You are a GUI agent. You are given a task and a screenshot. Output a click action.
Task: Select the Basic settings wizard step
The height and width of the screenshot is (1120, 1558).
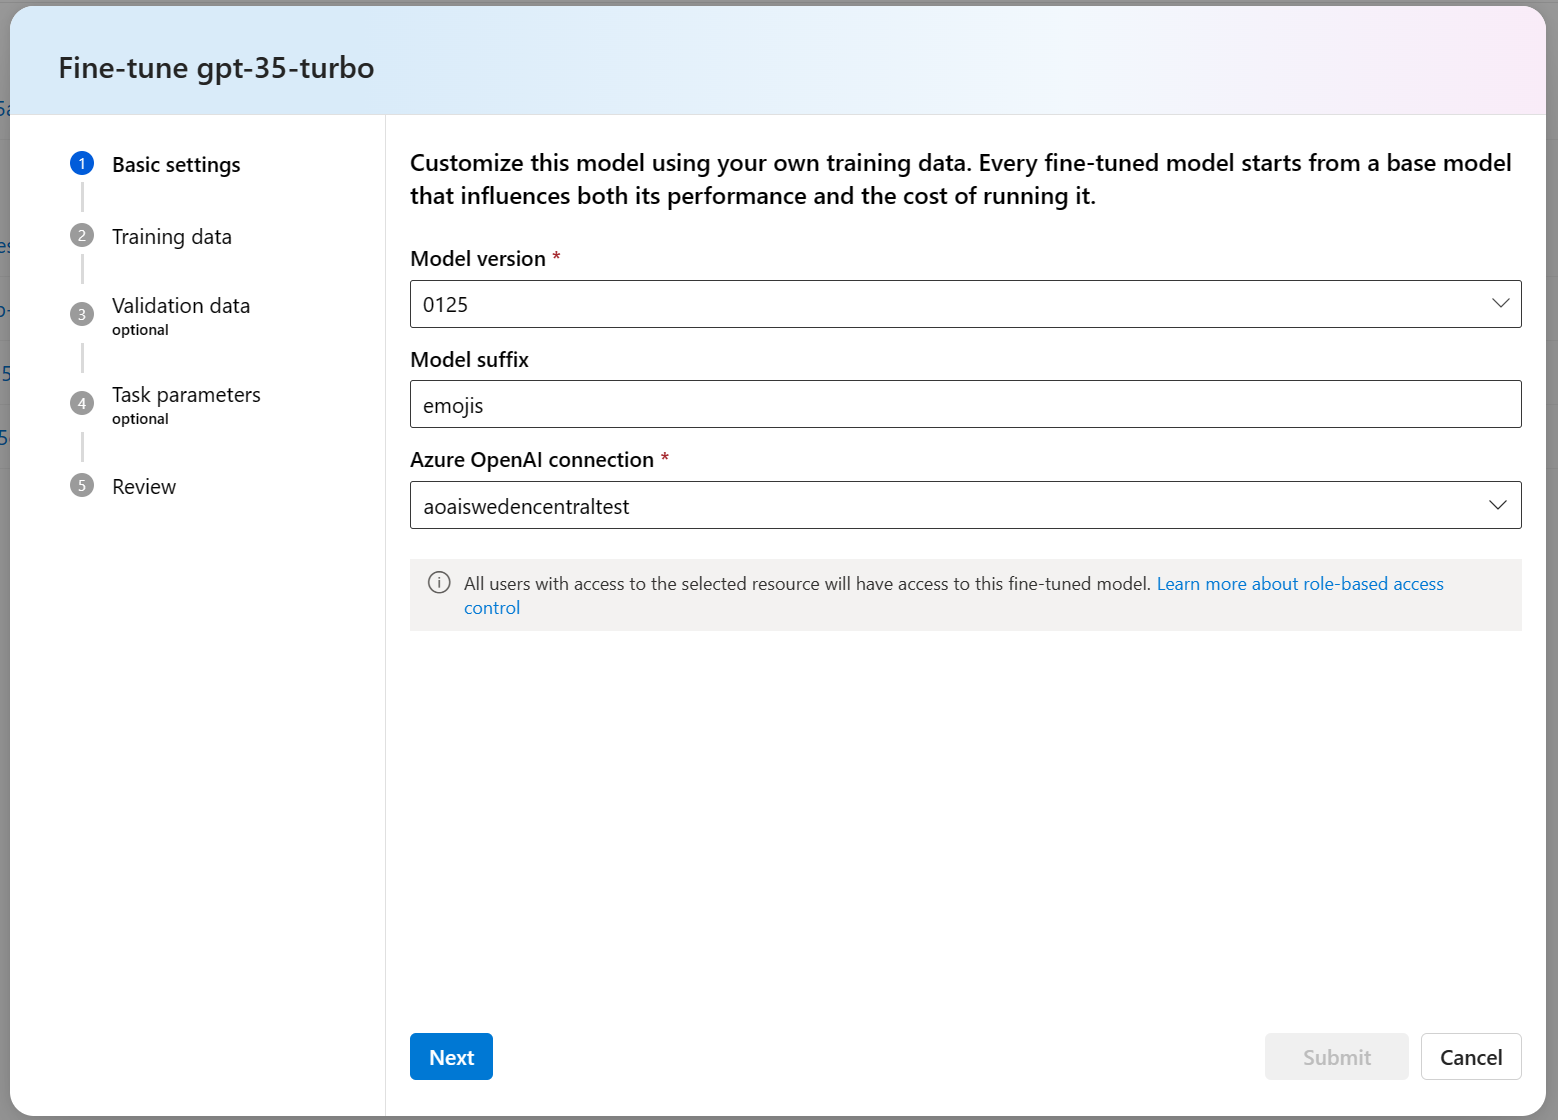point(176,164)
